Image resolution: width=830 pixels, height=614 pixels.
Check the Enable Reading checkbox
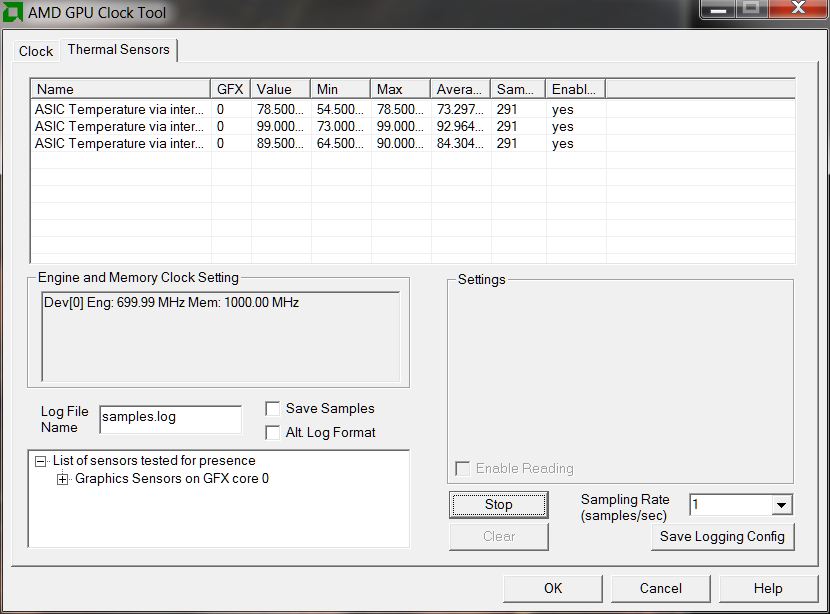point(462,468)
